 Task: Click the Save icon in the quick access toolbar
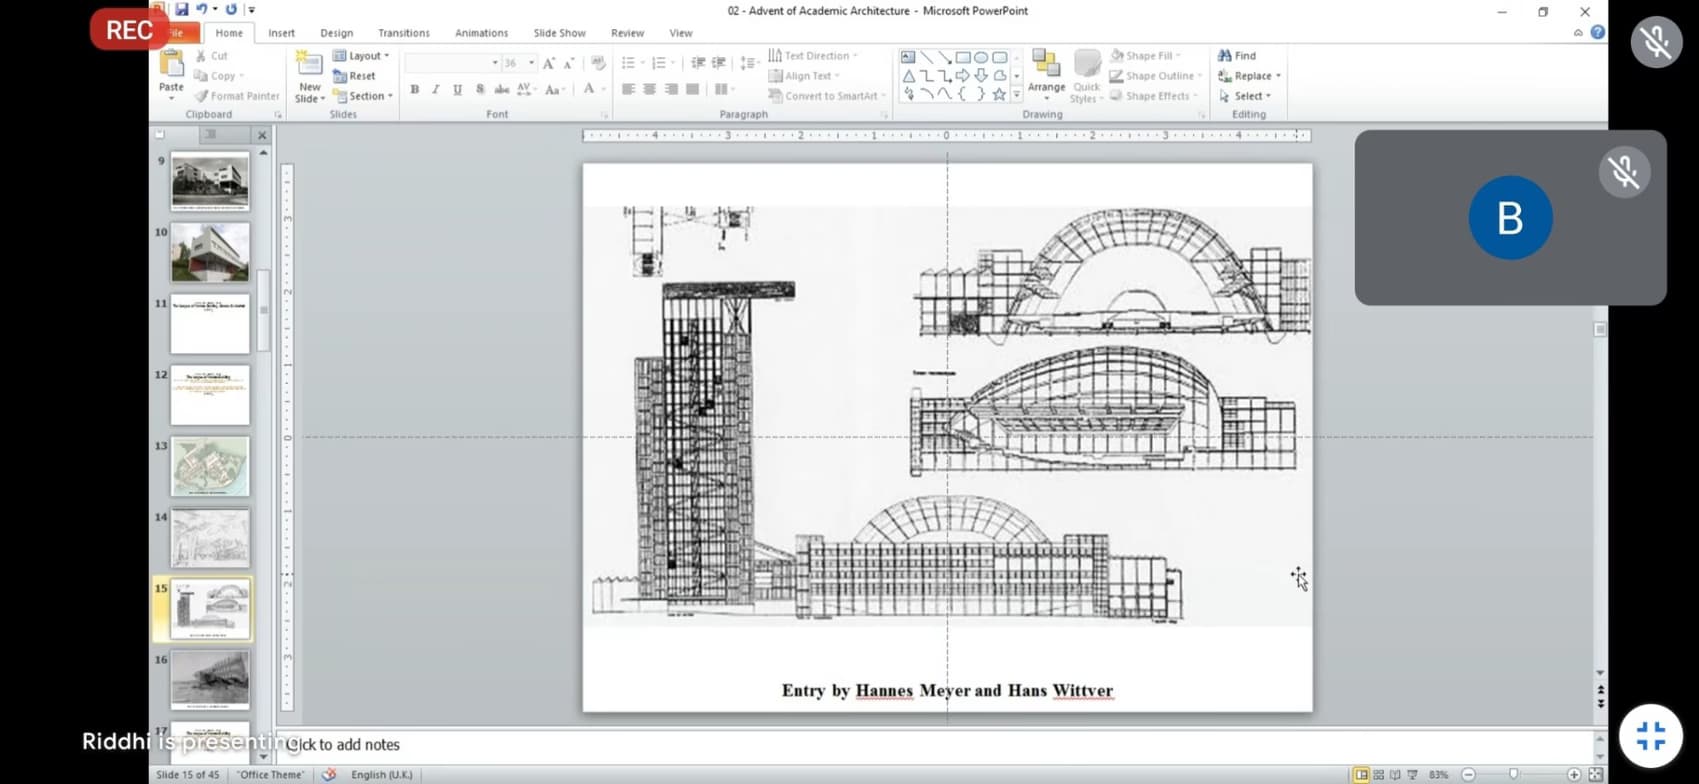(182, 10)
